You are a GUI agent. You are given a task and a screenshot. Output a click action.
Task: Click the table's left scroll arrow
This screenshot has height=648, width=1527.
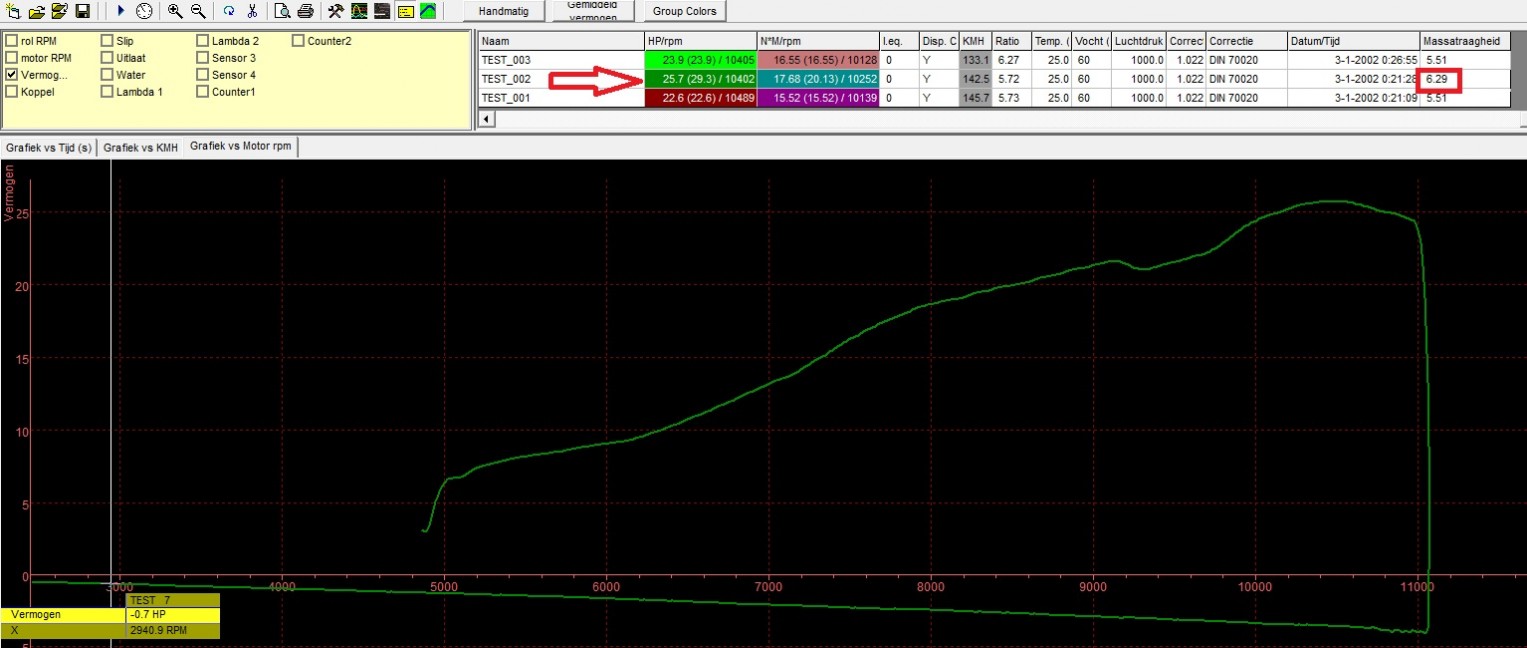click(487, 119)
